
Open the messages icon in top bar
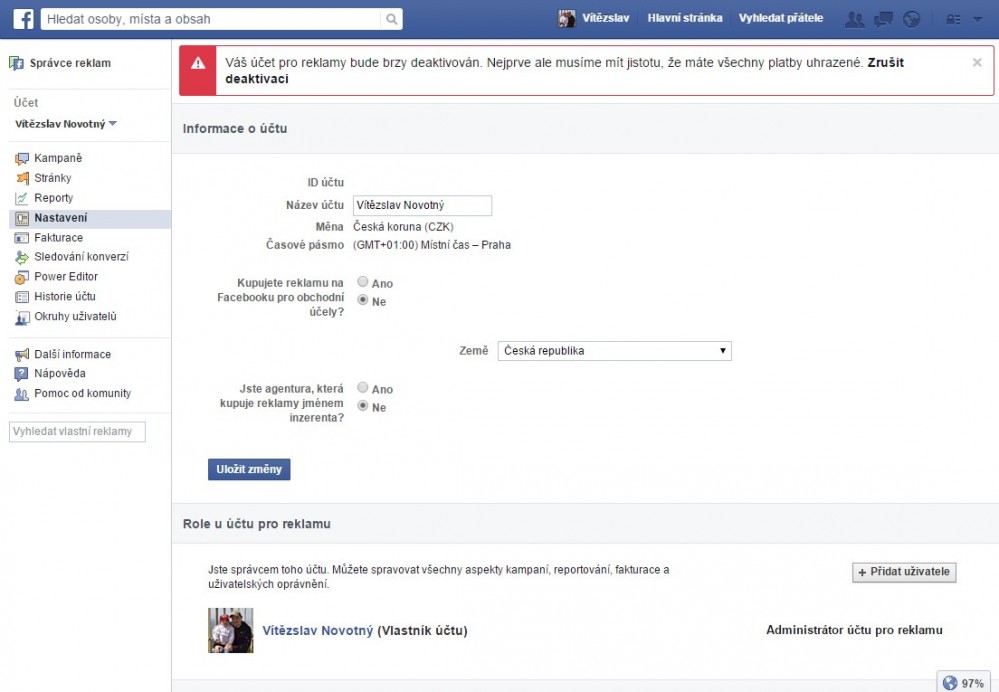click(883, 19)
